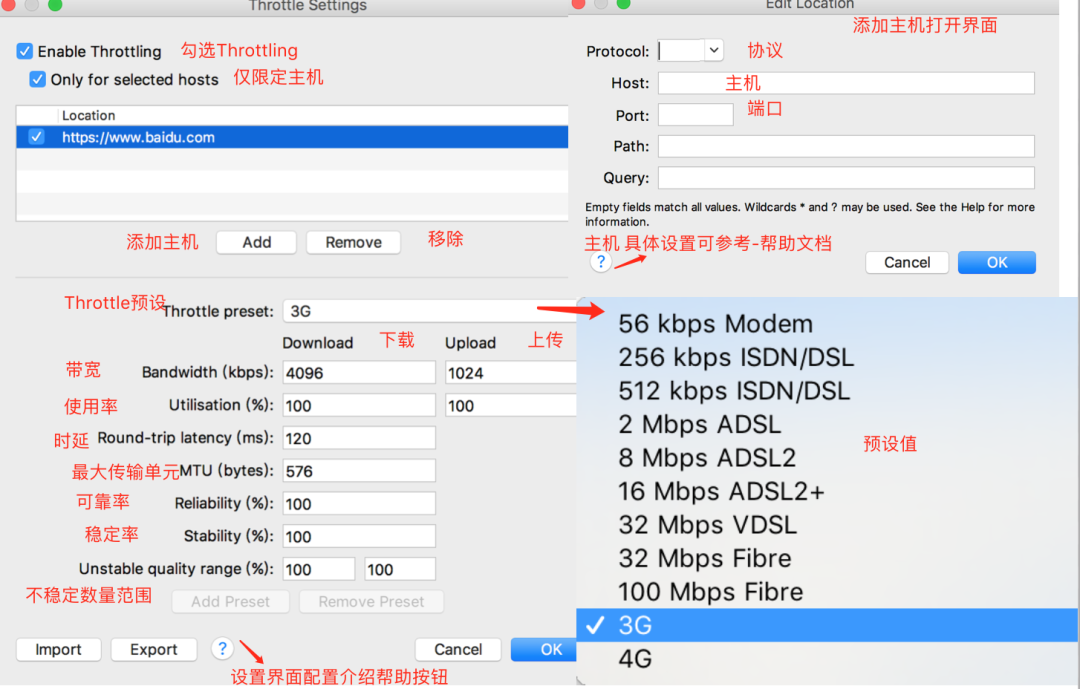This screenshot has height=689, width=1080.
Task: Click Add to add a new host
Action: click(x=256, y=242)
